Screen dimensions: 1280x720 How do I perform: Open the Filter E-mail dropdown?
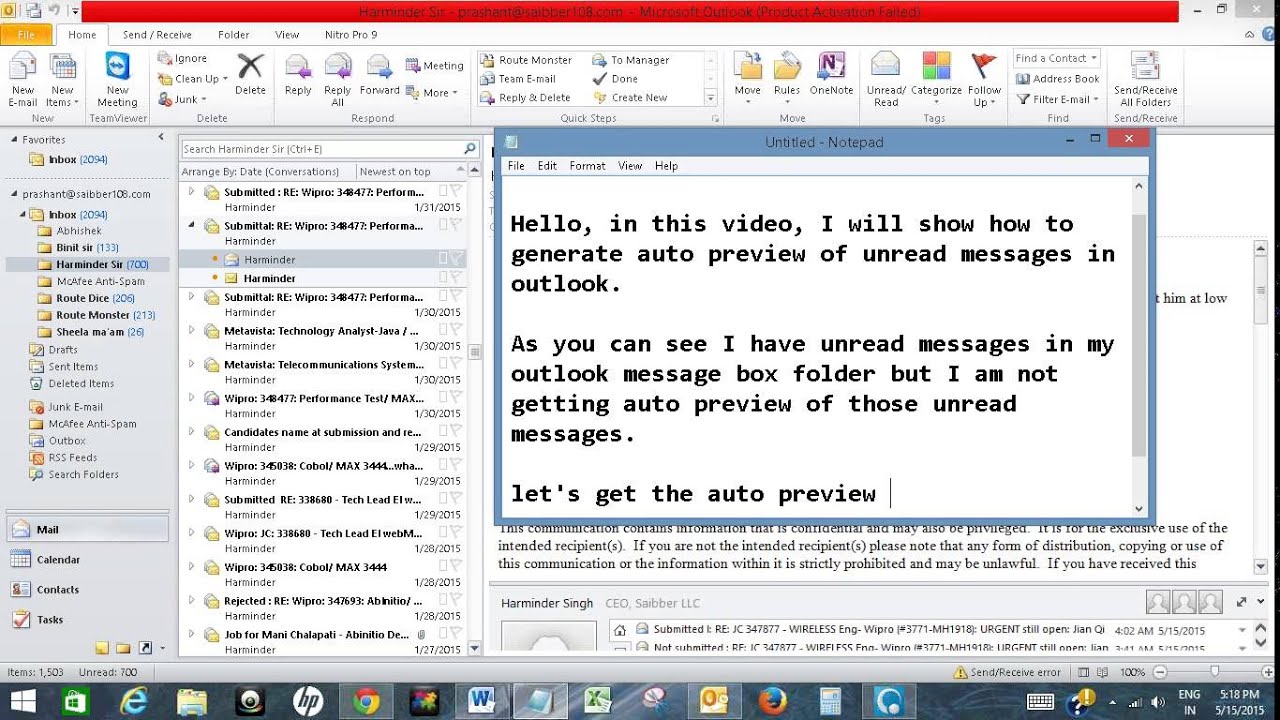[1057, 99]
